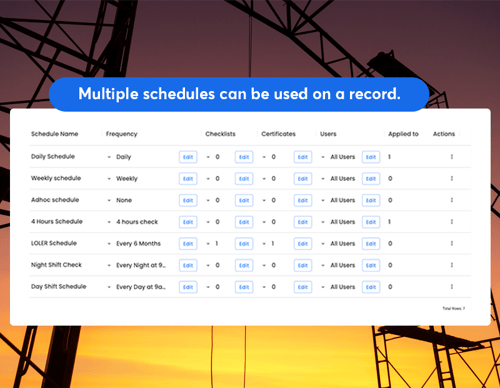Sort by Frequency column header
The width and height of the screenshot is (500, 388).
click(122, 134)
